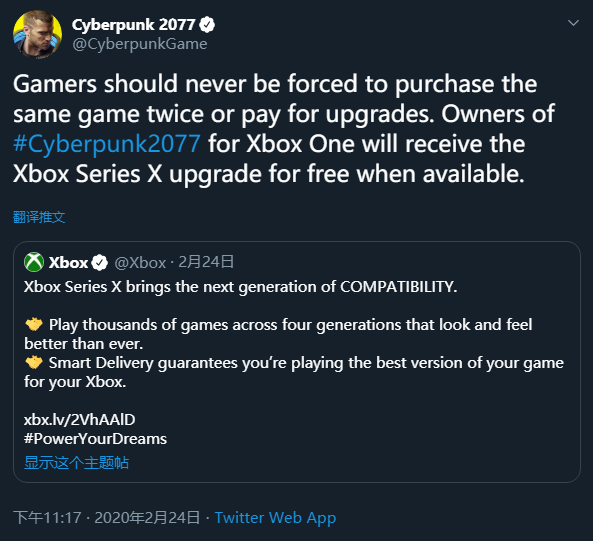Click the quoted tweet date 2月24日
This screenshot has width=593, height=541.
(206, 262)
